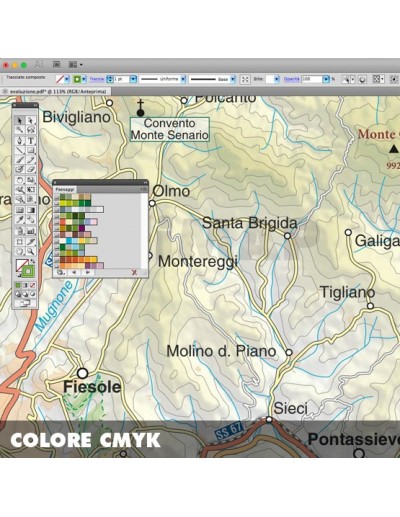Click the green Stroke box in tools panel
This screenshot has height=517, width=400.
point(28,272)
